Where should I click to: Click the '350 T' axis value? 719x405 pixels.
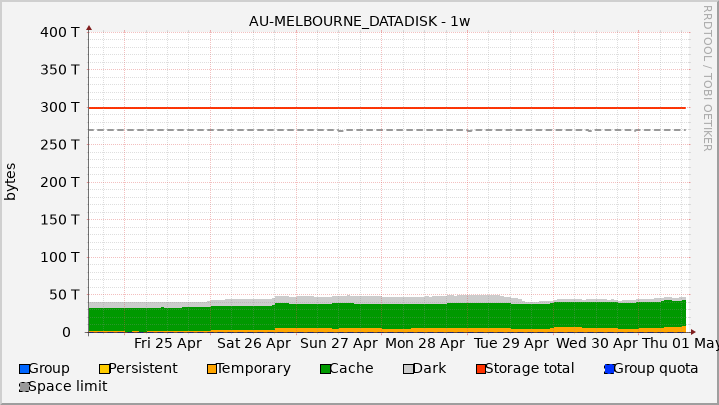click(x=60, y=70)
